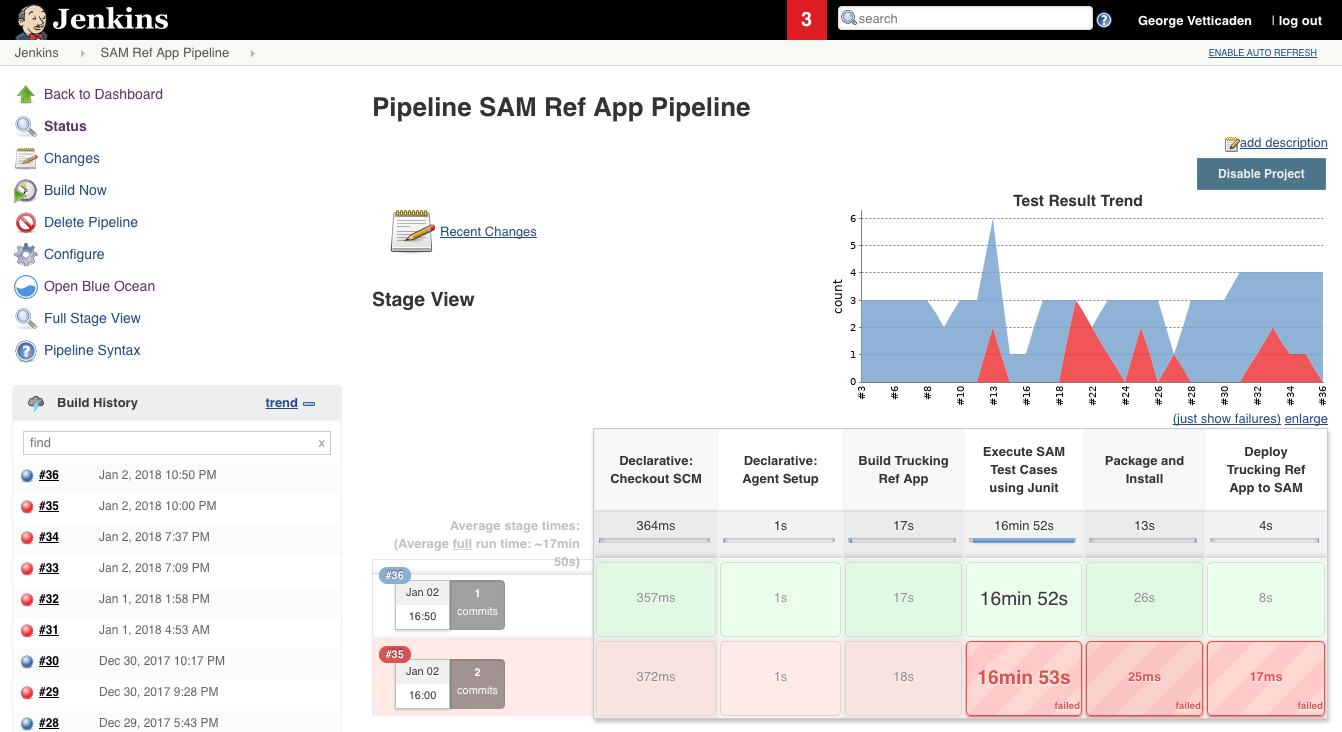This screenshot has width=1342, height=732.
Task: Click the Configure gear icon
Action: point(26,254)
